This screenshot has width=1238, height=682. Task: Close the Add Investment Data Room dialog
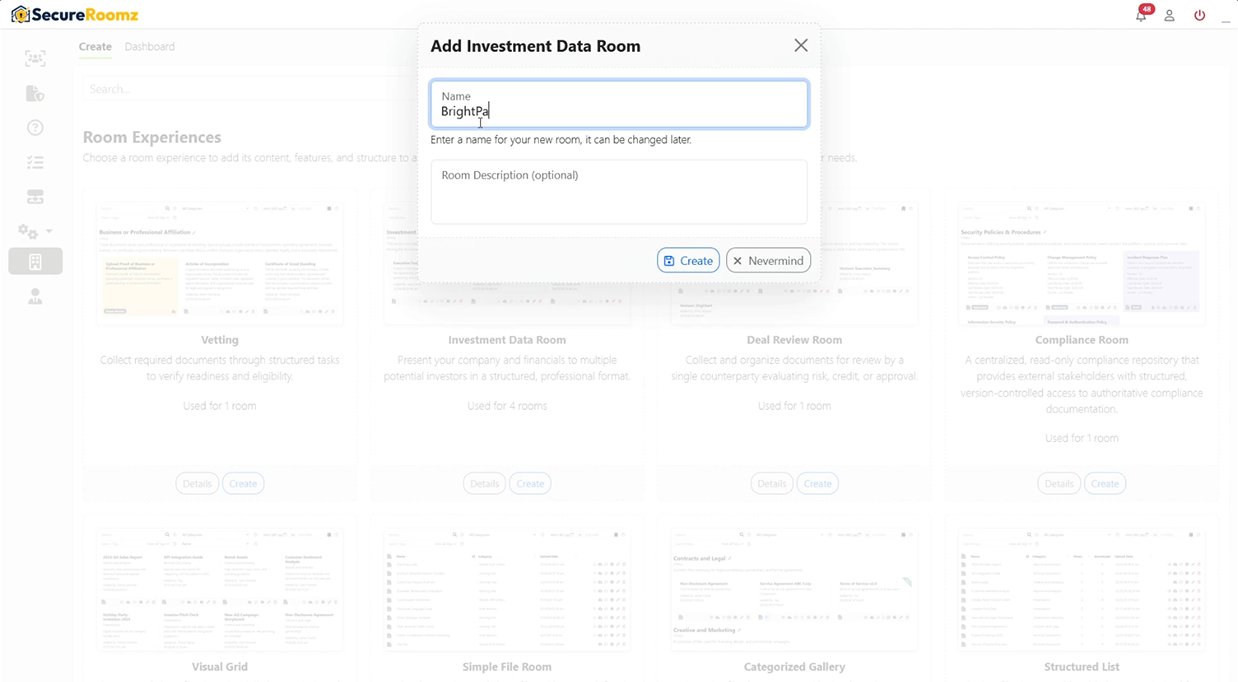point(801,45)
